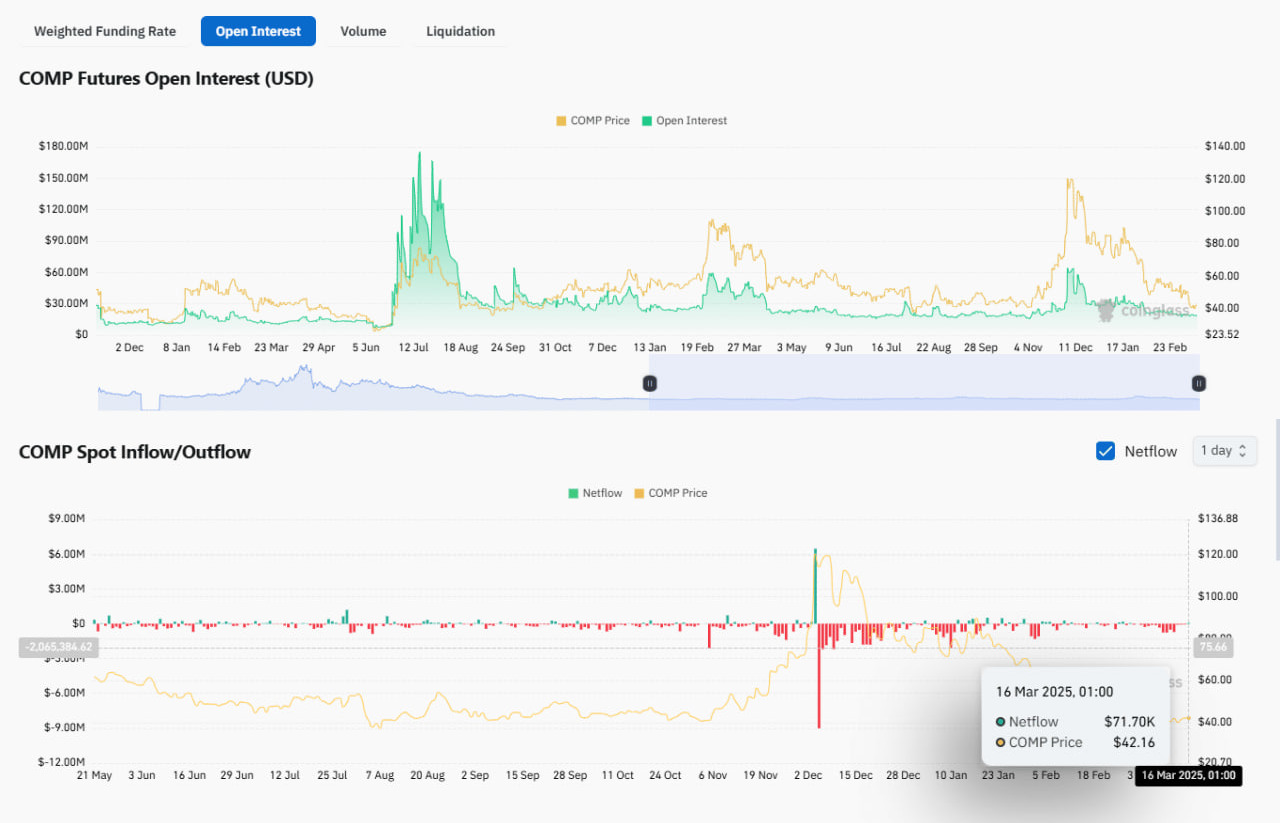Click the COMP Price $42.16 tooltip row
The height and width of the screenshot is (823, 1280).
click(1075, 742)
